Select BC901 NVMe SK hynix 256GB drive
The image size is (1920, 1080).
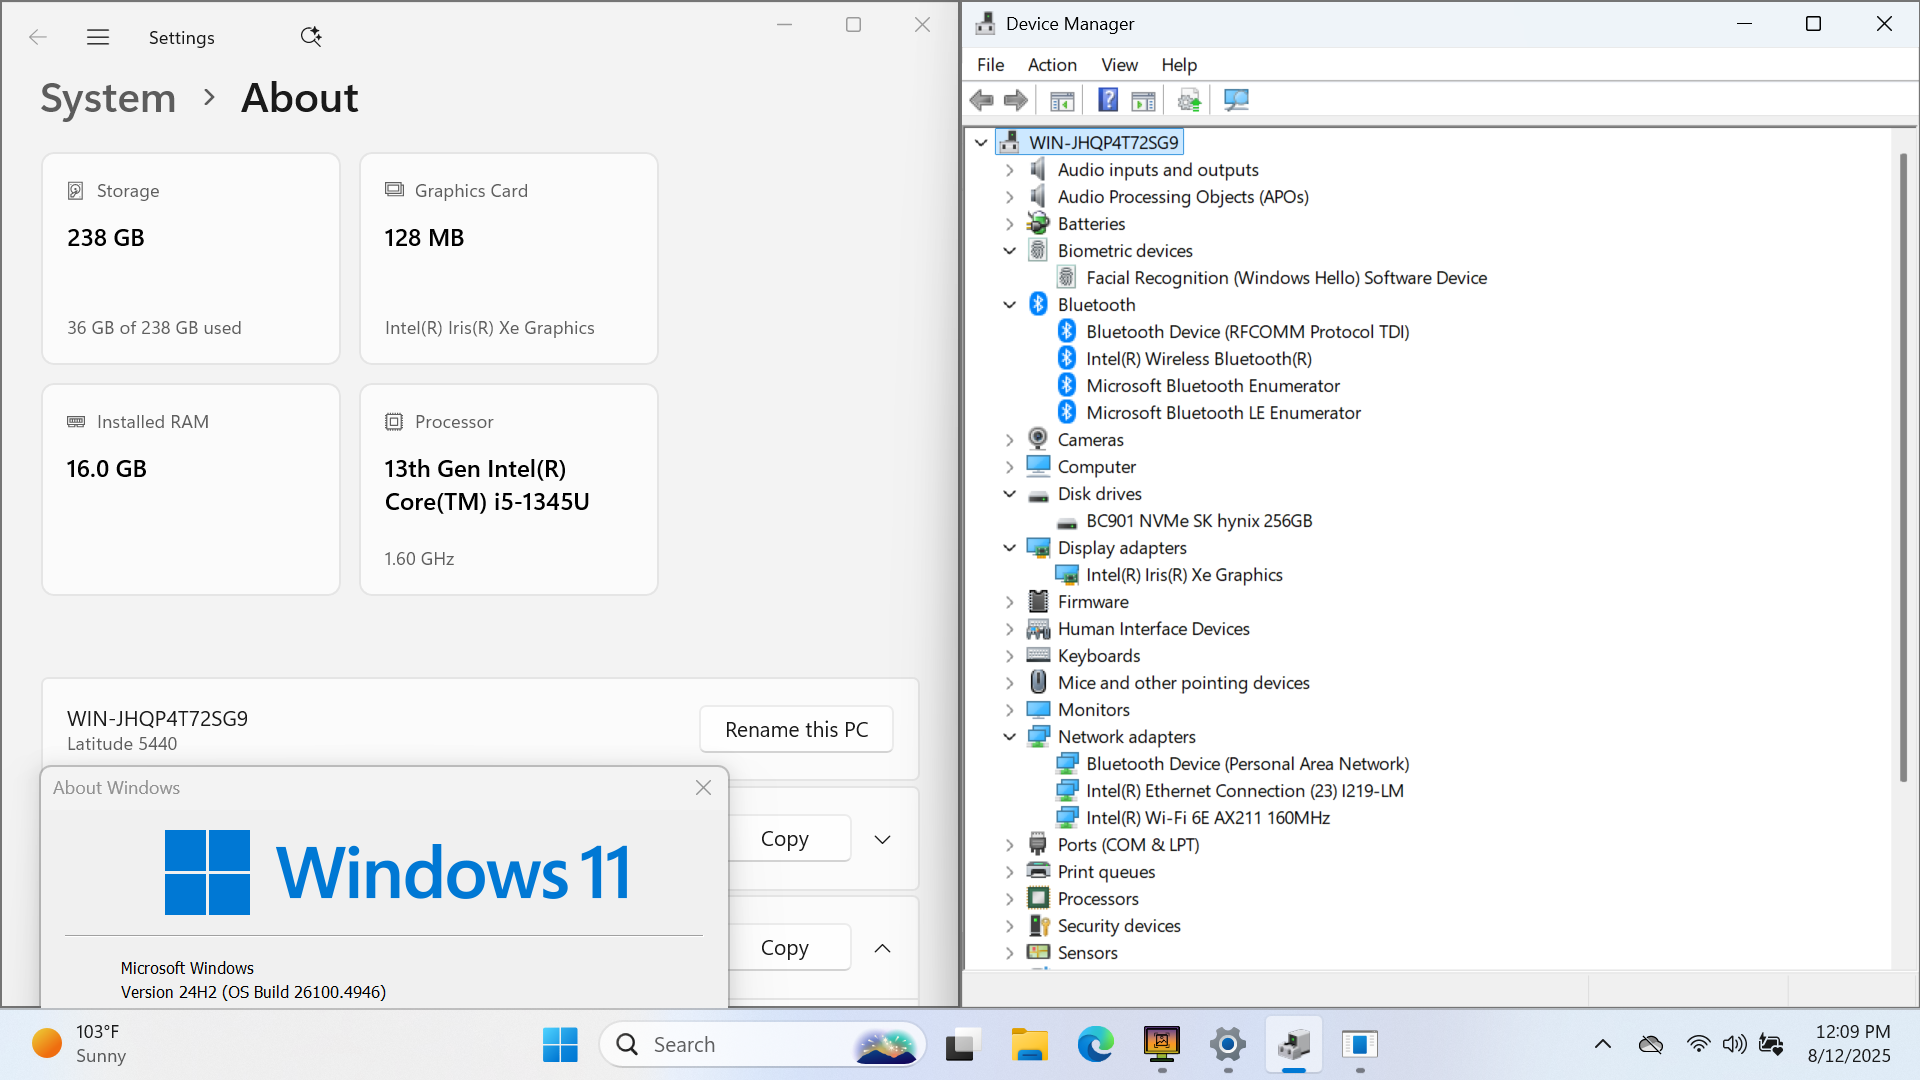pos(1199,521)
